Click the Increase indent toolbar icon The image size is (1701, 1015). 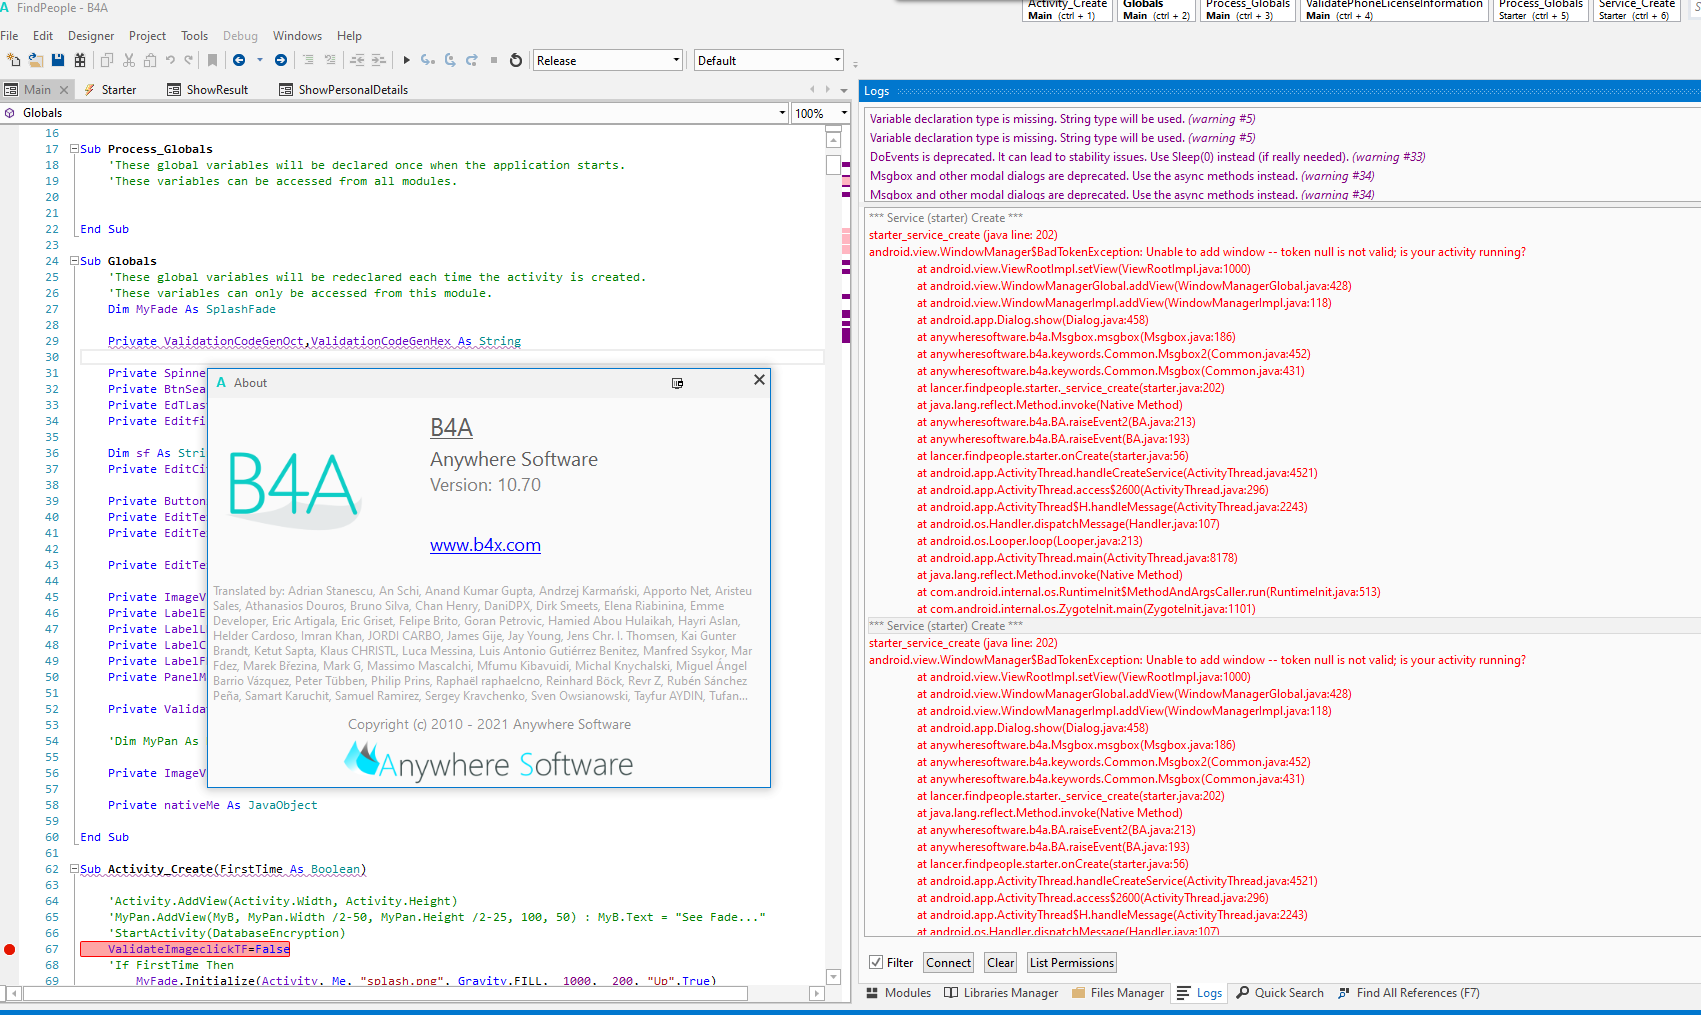click(379, 60)
